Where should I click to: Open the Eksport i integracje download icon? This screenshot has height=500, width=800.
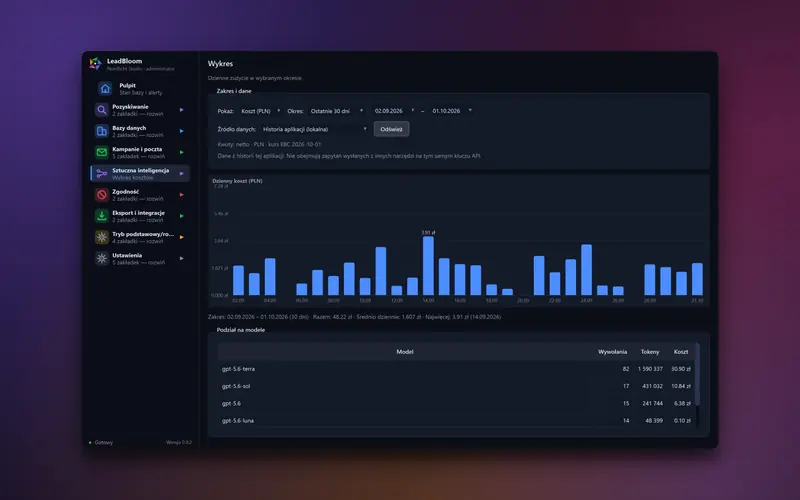[102, 216]
